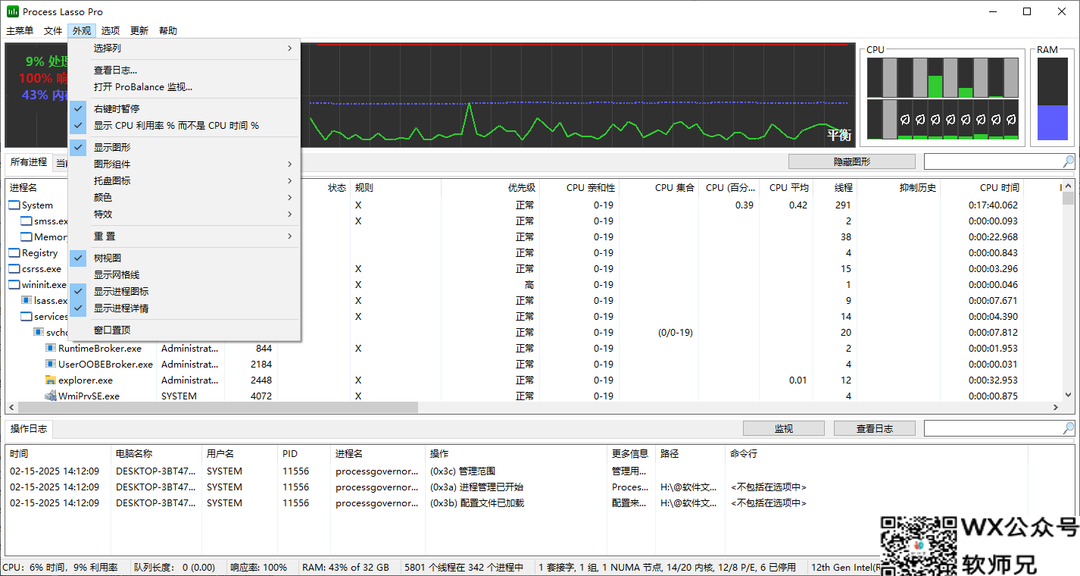Expand the 托盘图标 submenu
The image size is (1080, 576).
184,181
